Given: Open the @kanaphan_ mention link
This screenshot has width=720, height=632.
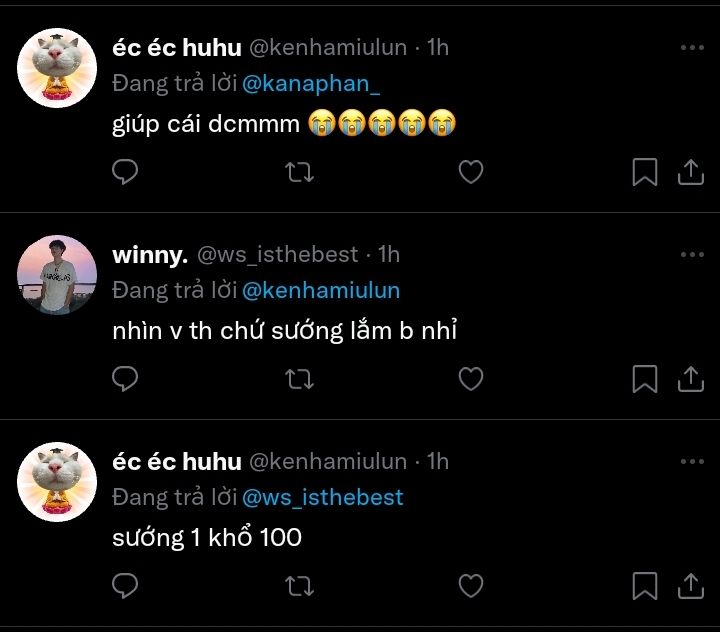Looking at the screenshot, I should tap(311, 84).
